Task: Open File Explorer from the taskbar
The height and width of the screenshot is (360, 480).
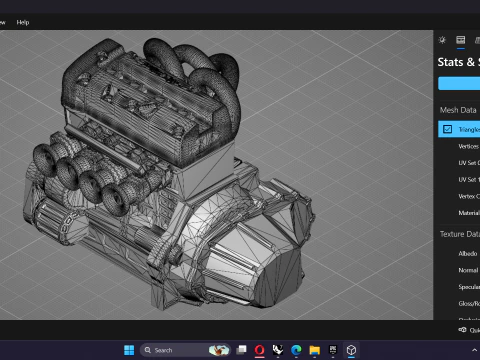Action: (x=314, y=350)
